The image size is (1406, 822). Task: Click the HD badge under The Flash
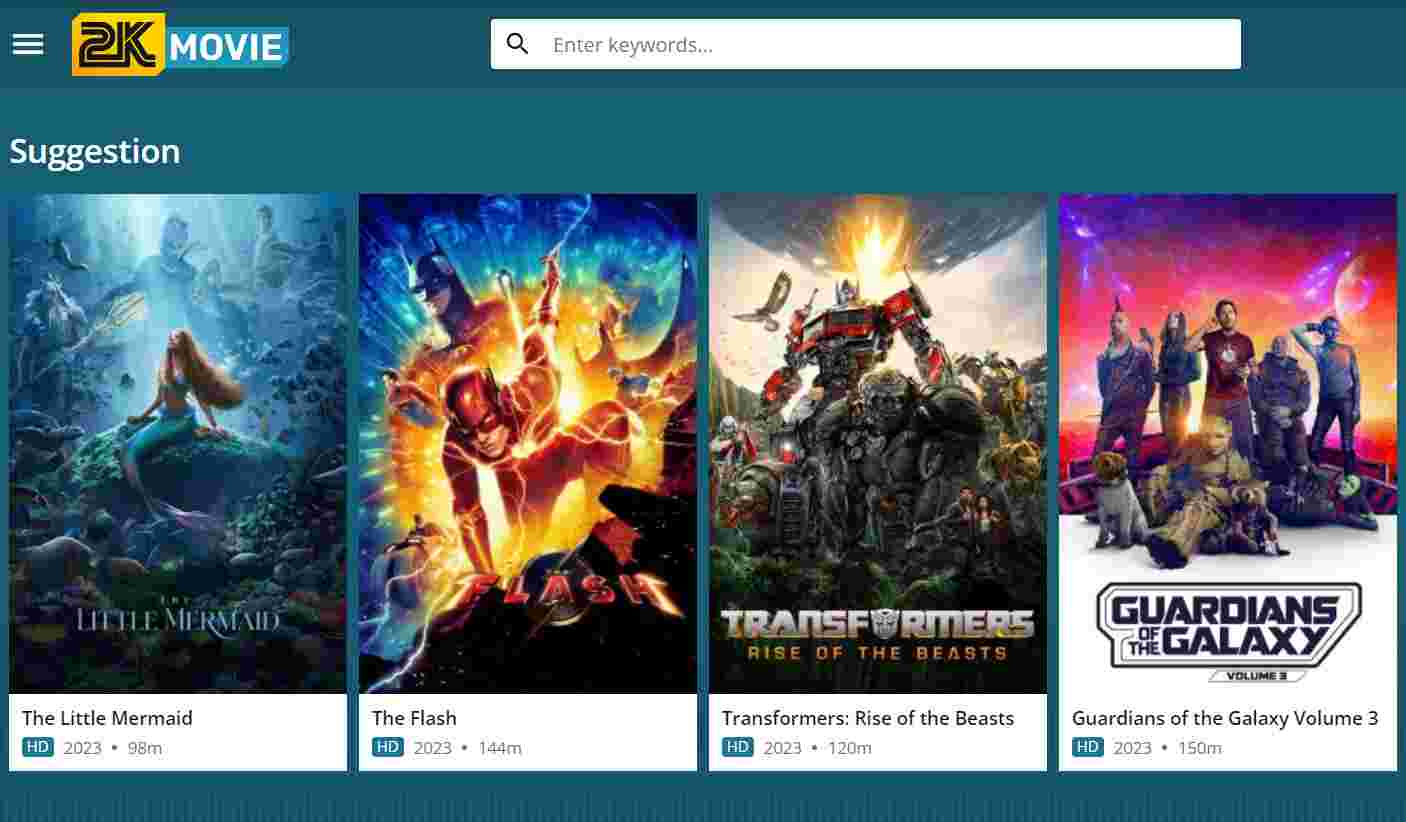388,747
